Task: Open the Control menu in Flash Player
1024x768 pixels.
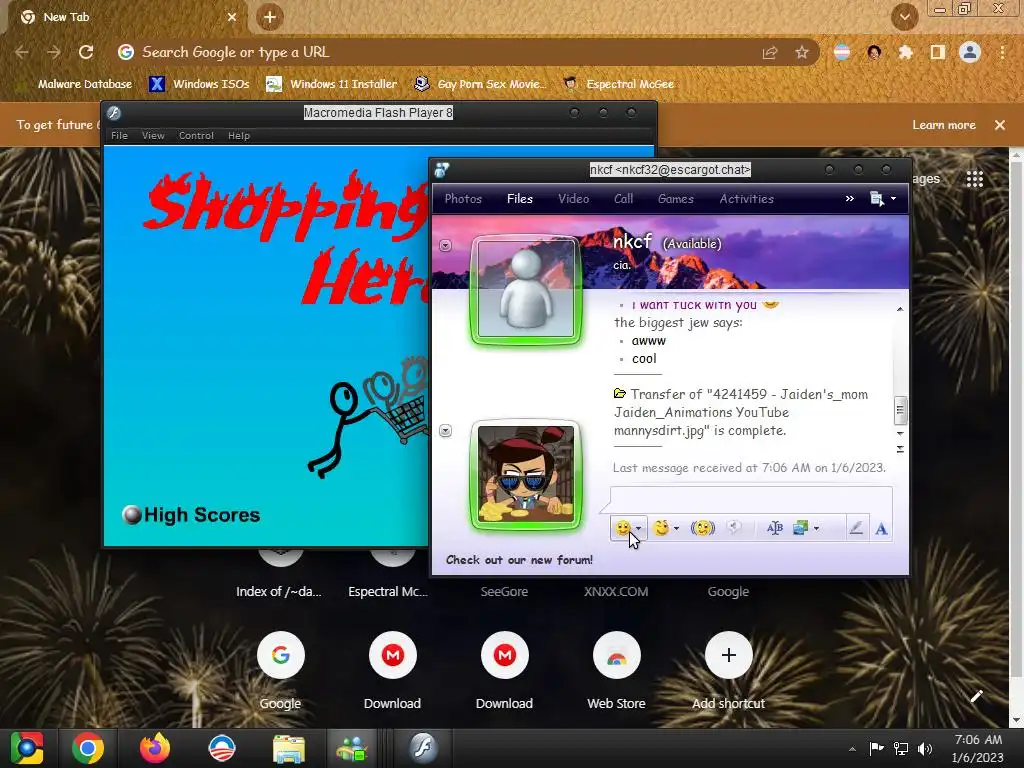Action: coord(197,136)
